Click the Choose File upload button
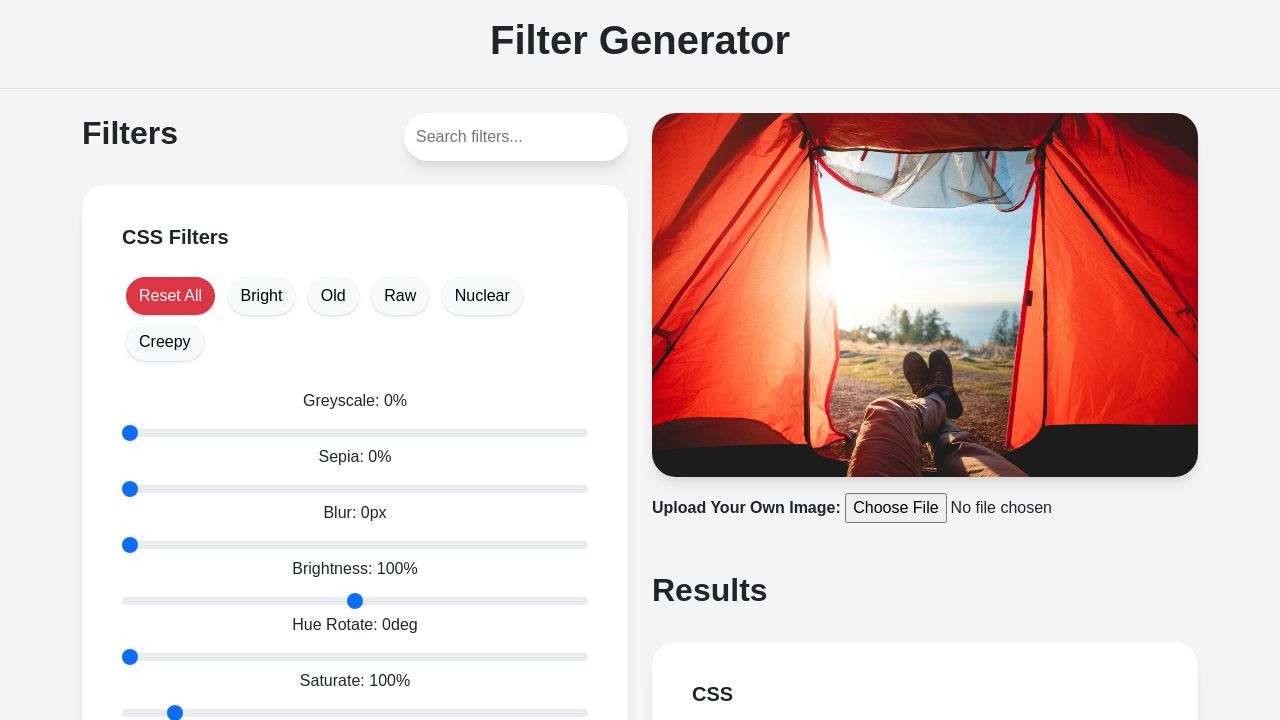 point(896,508)
